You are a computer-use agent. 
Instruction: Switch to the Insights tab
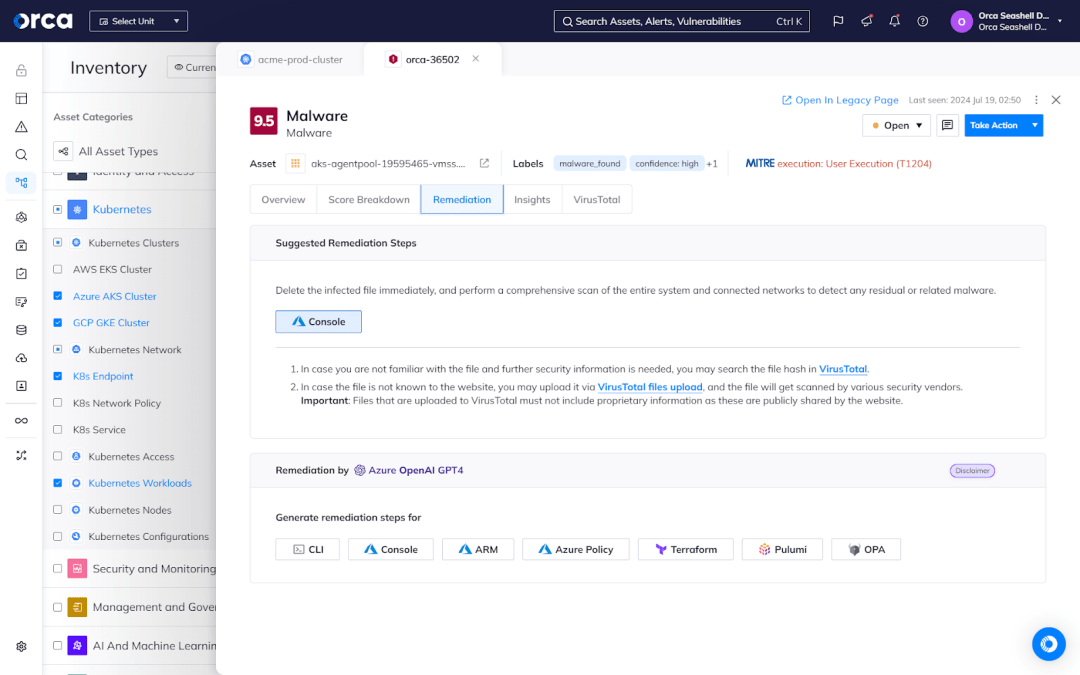coord(532,200)
